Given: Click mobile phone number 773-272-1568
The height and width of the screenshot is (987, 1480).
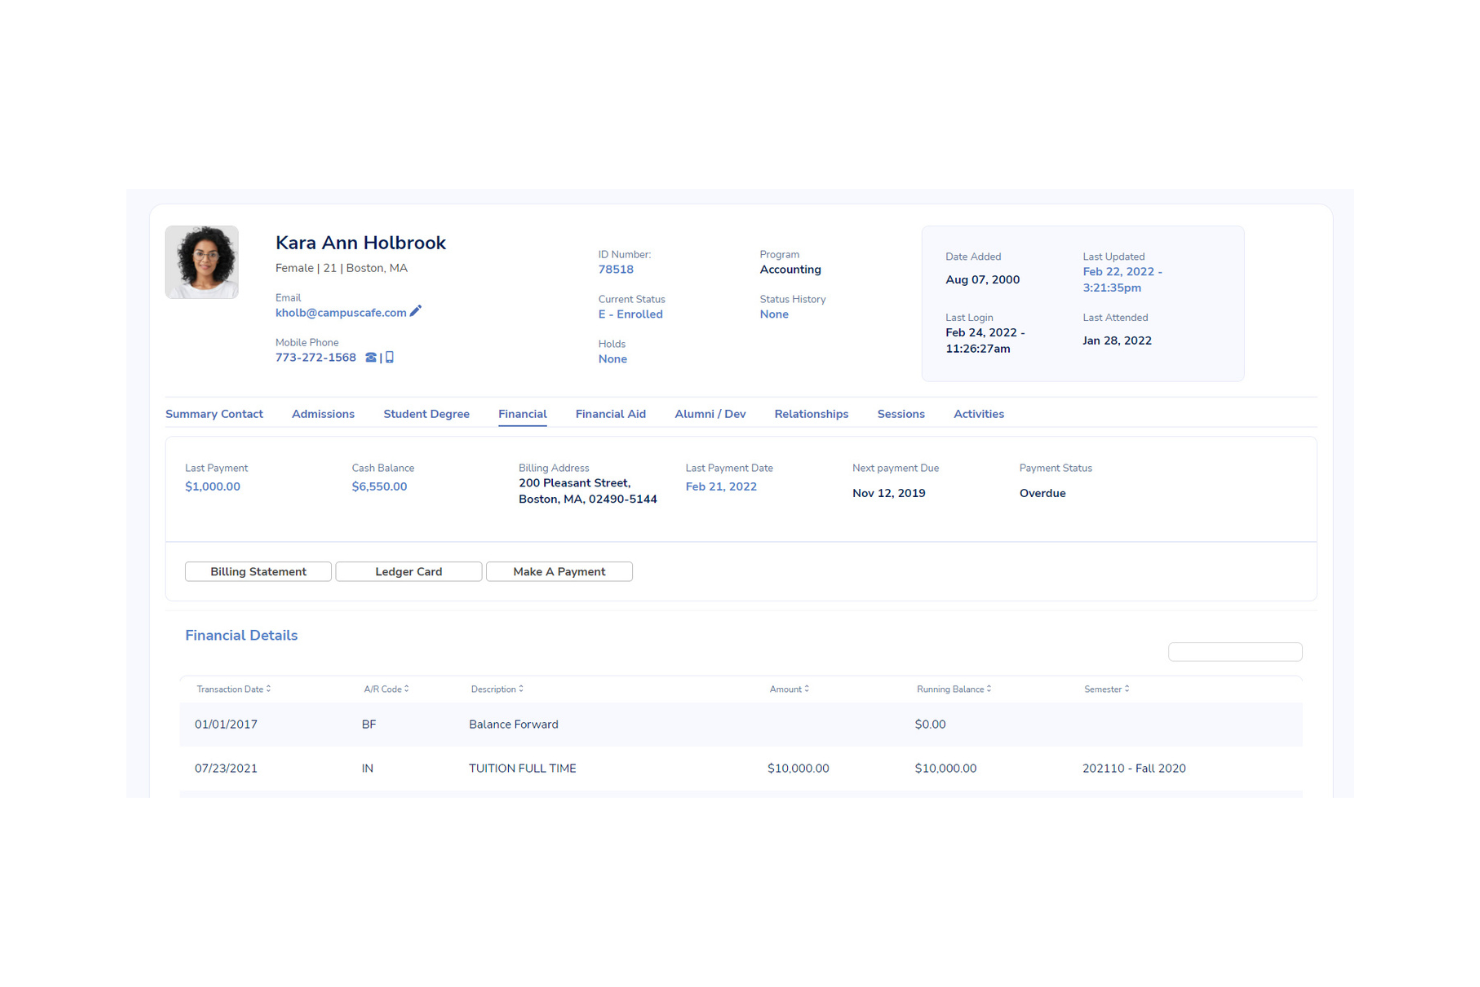Looking at the screenshot, I should click(316, 358).
